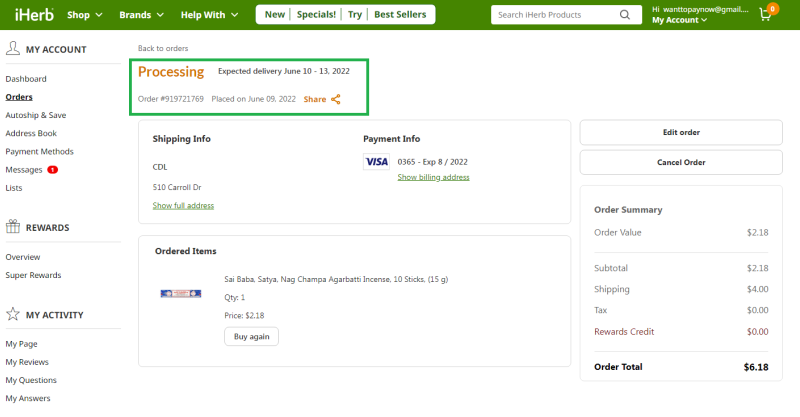This screenshot has width=800, height=417.
Task: Expand the My Account header dropdown
Action: (x=679, y=20)
